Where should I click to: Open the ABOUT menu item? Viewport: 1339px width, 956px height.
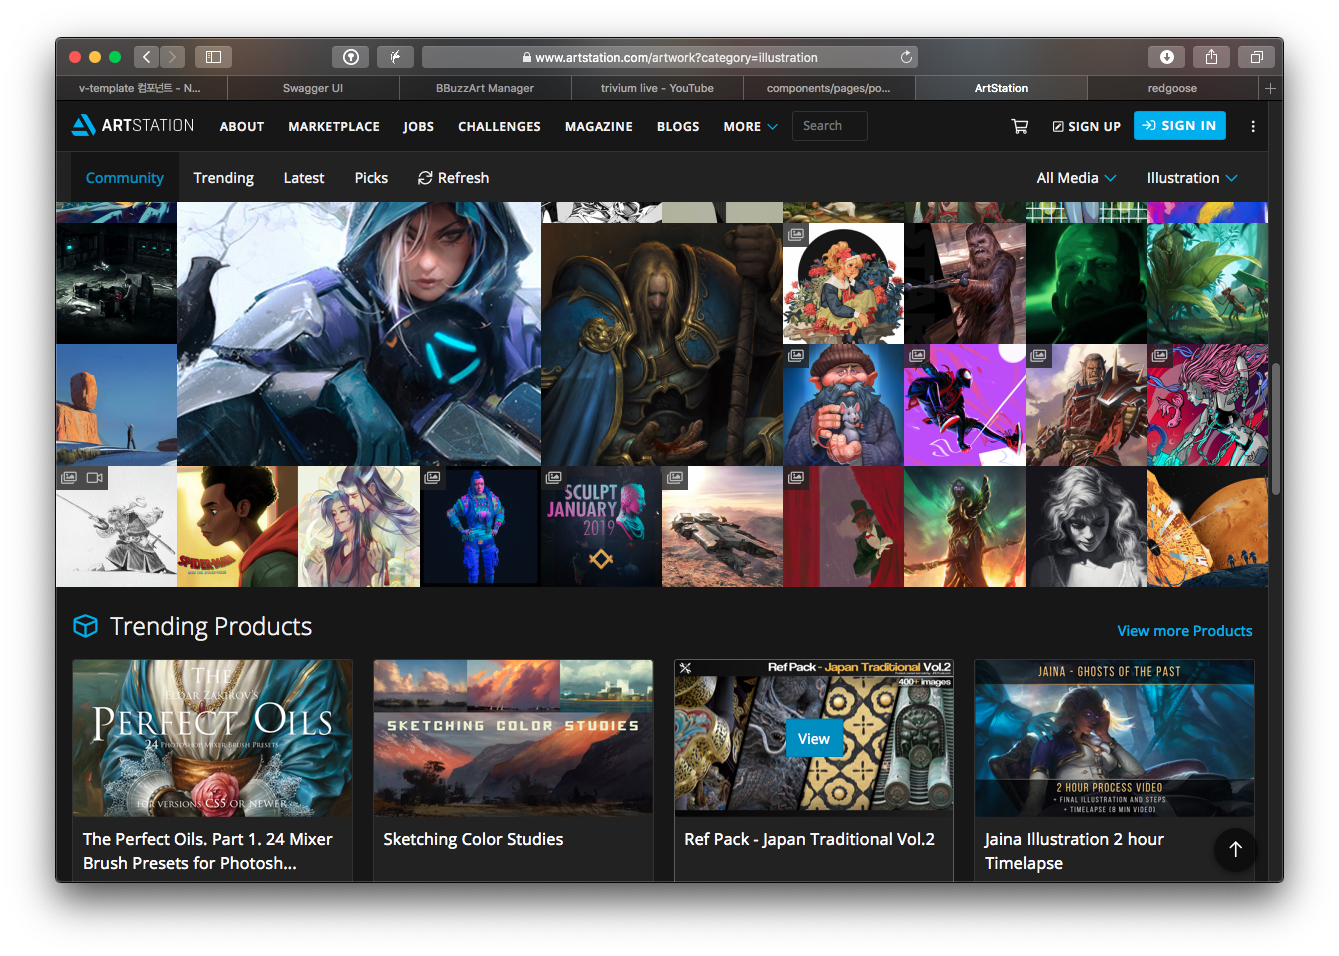point(242,127)
